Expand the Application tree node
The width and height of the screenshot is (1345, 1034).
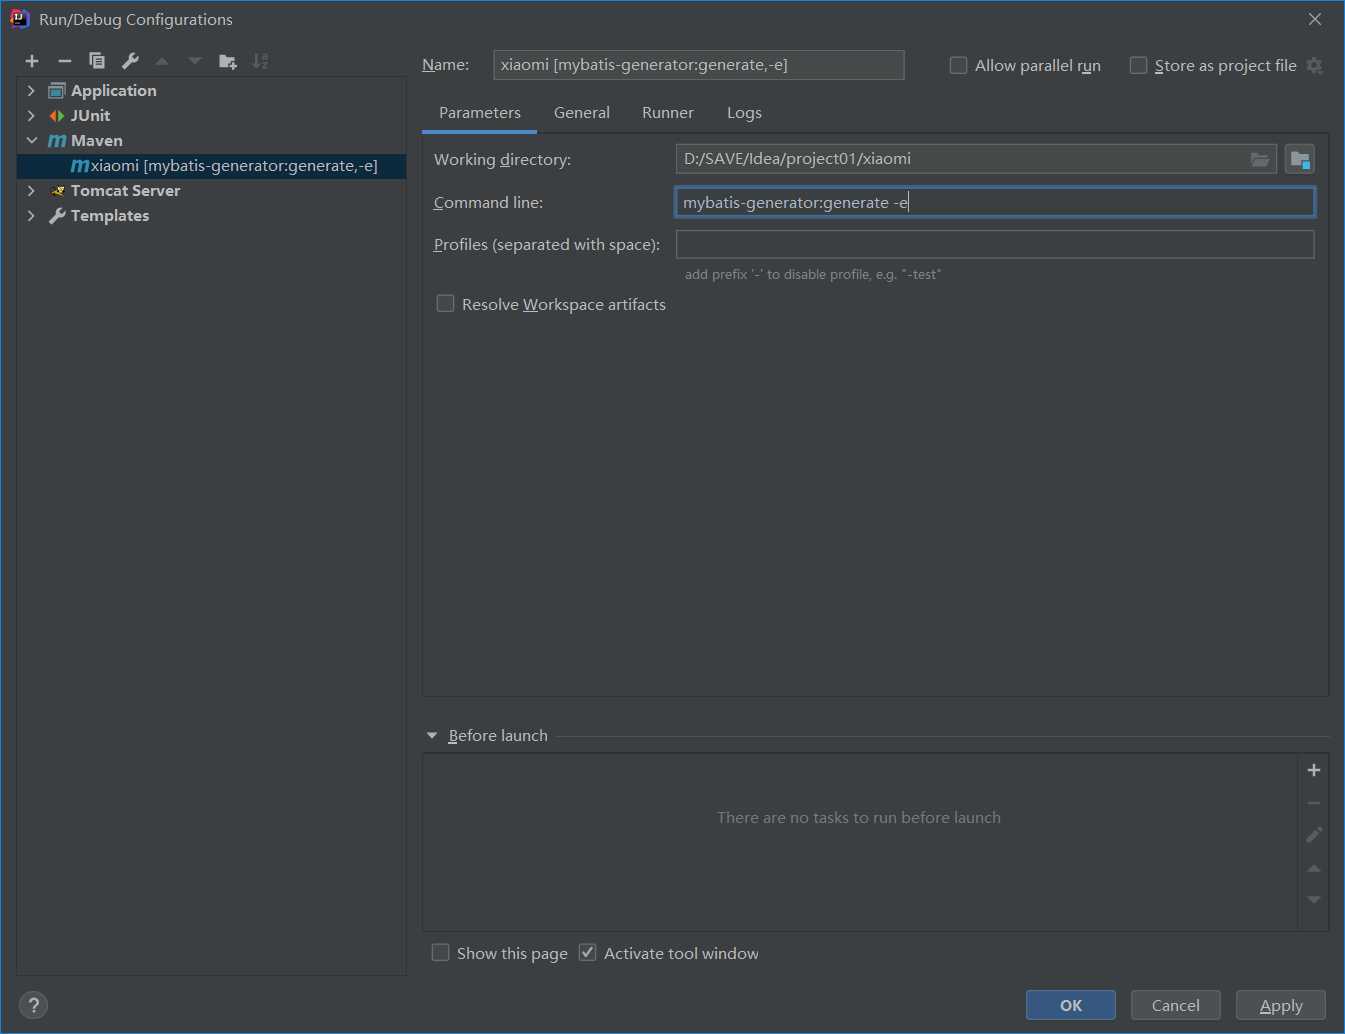31,91
